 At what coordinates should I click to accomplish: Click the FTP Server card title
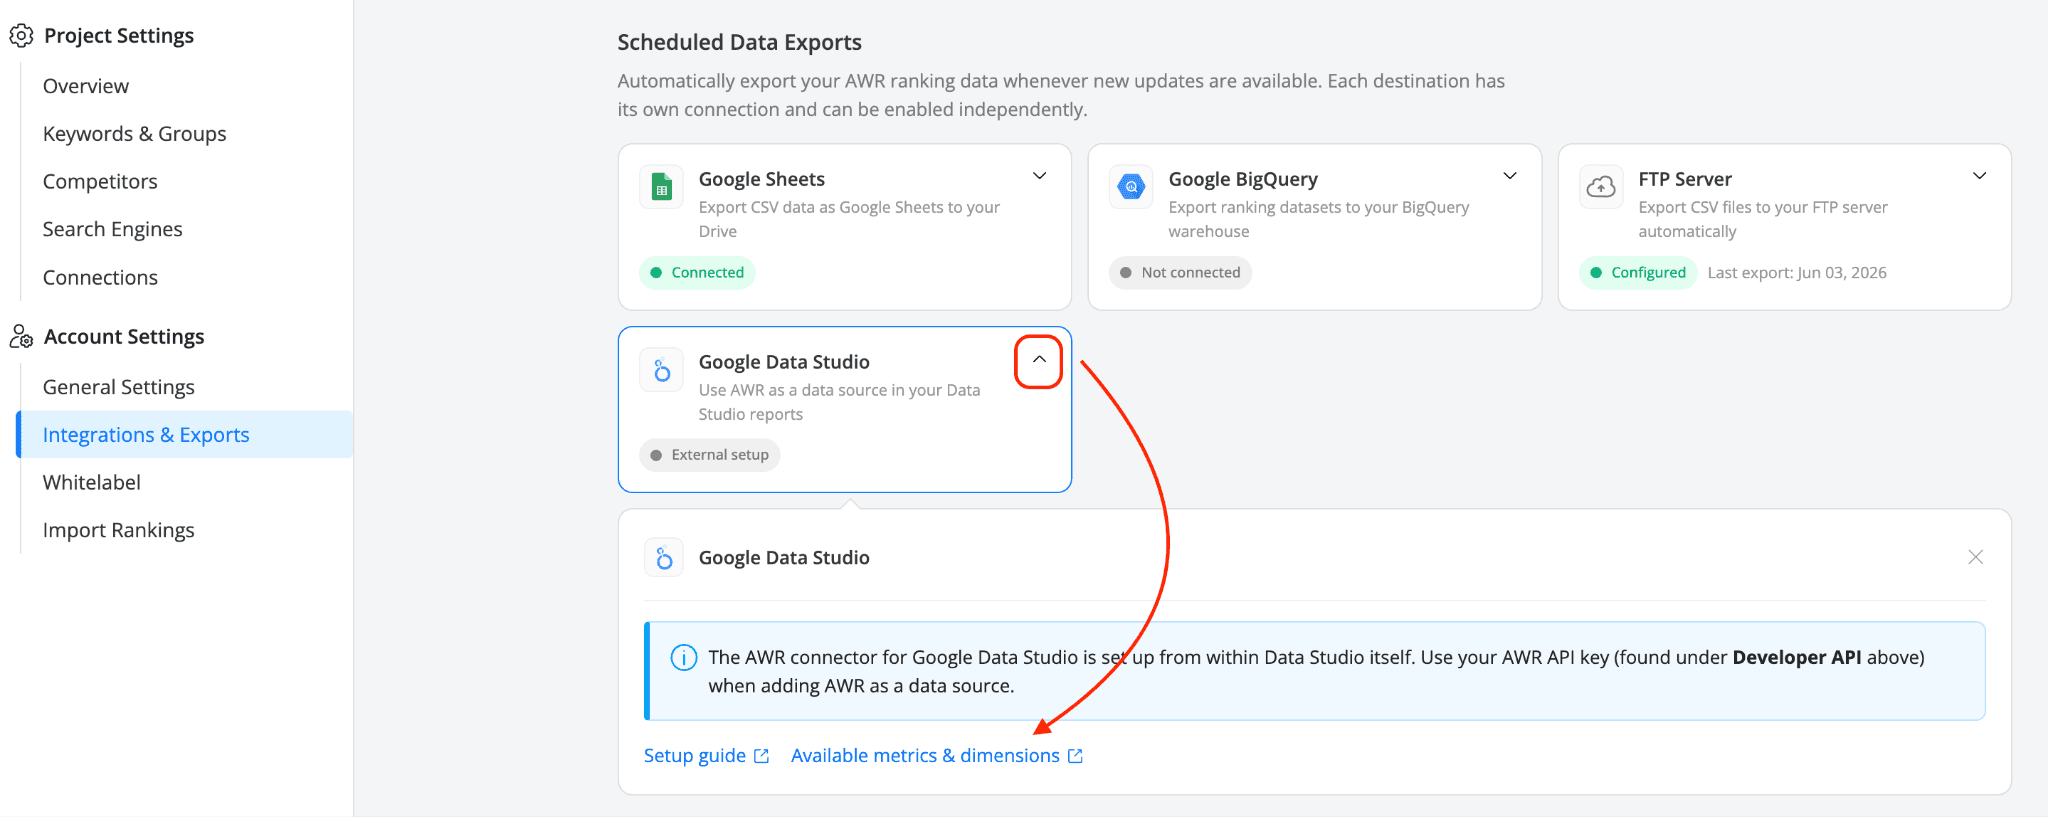[1685, 179]
